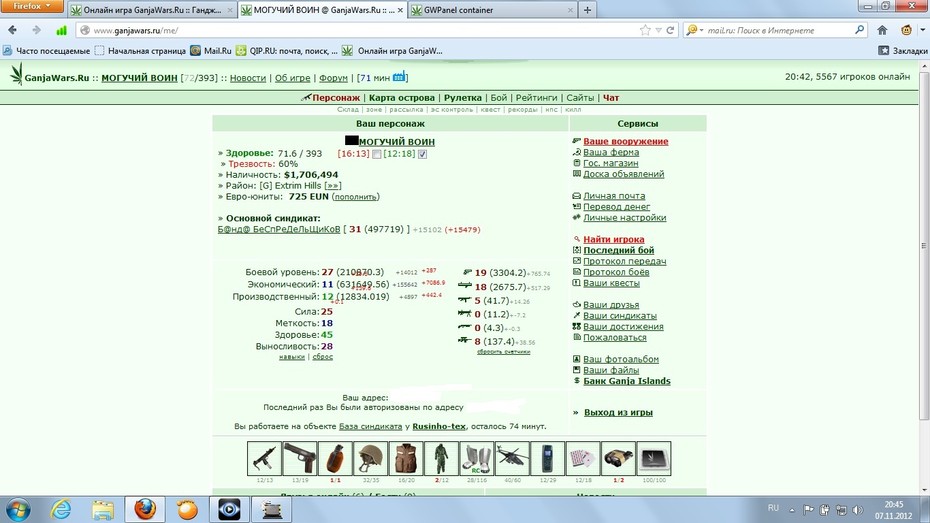The image size is (930, 523).
Task: Open the playing cards inventory item
Action: point(583,458)
